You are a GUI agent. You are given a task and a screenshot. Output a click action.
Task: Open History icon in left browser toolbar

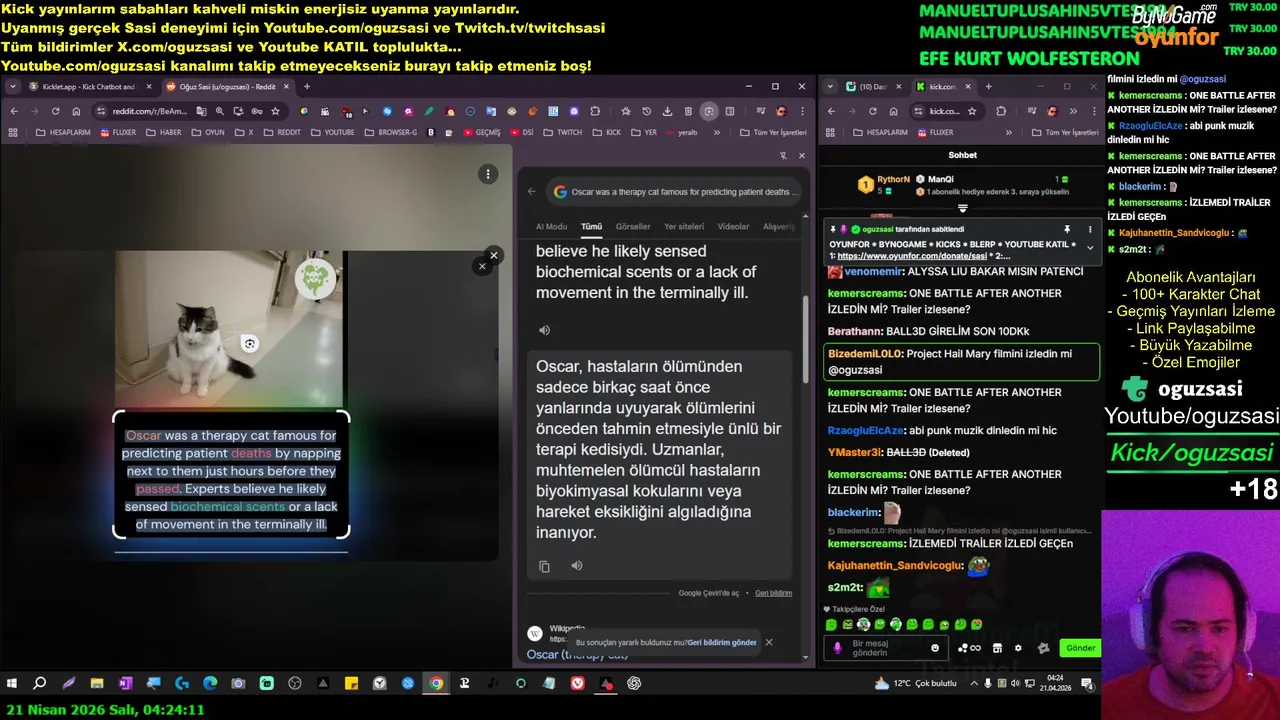coord(646,111)
